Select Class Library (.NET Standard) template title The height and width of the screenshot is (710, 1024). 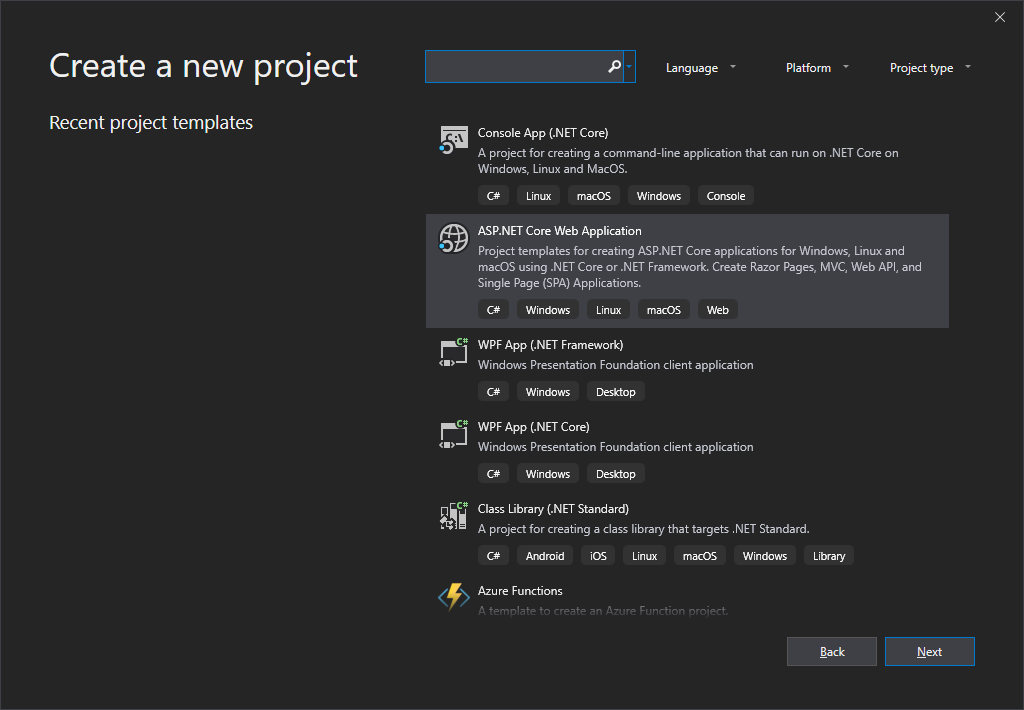(553, 509)
